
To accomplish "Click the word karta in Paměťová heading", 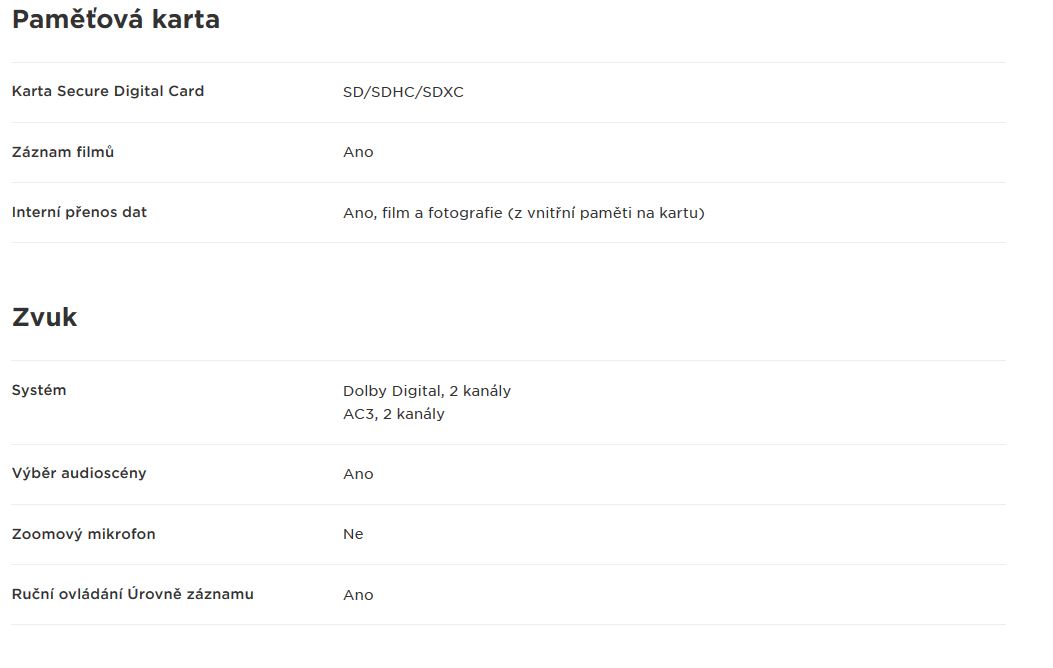I will click(186, 19).
